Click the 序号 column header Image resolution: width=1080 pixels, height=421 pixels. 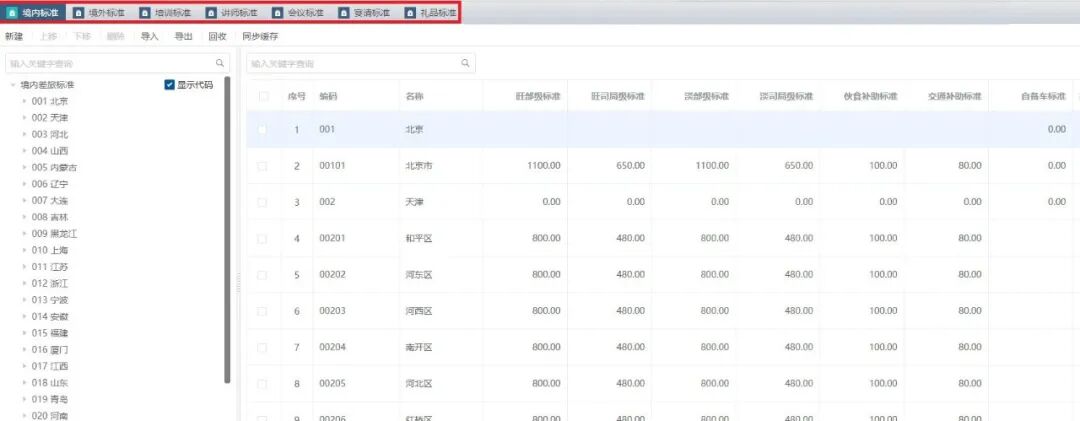click(x=297, y=96)
